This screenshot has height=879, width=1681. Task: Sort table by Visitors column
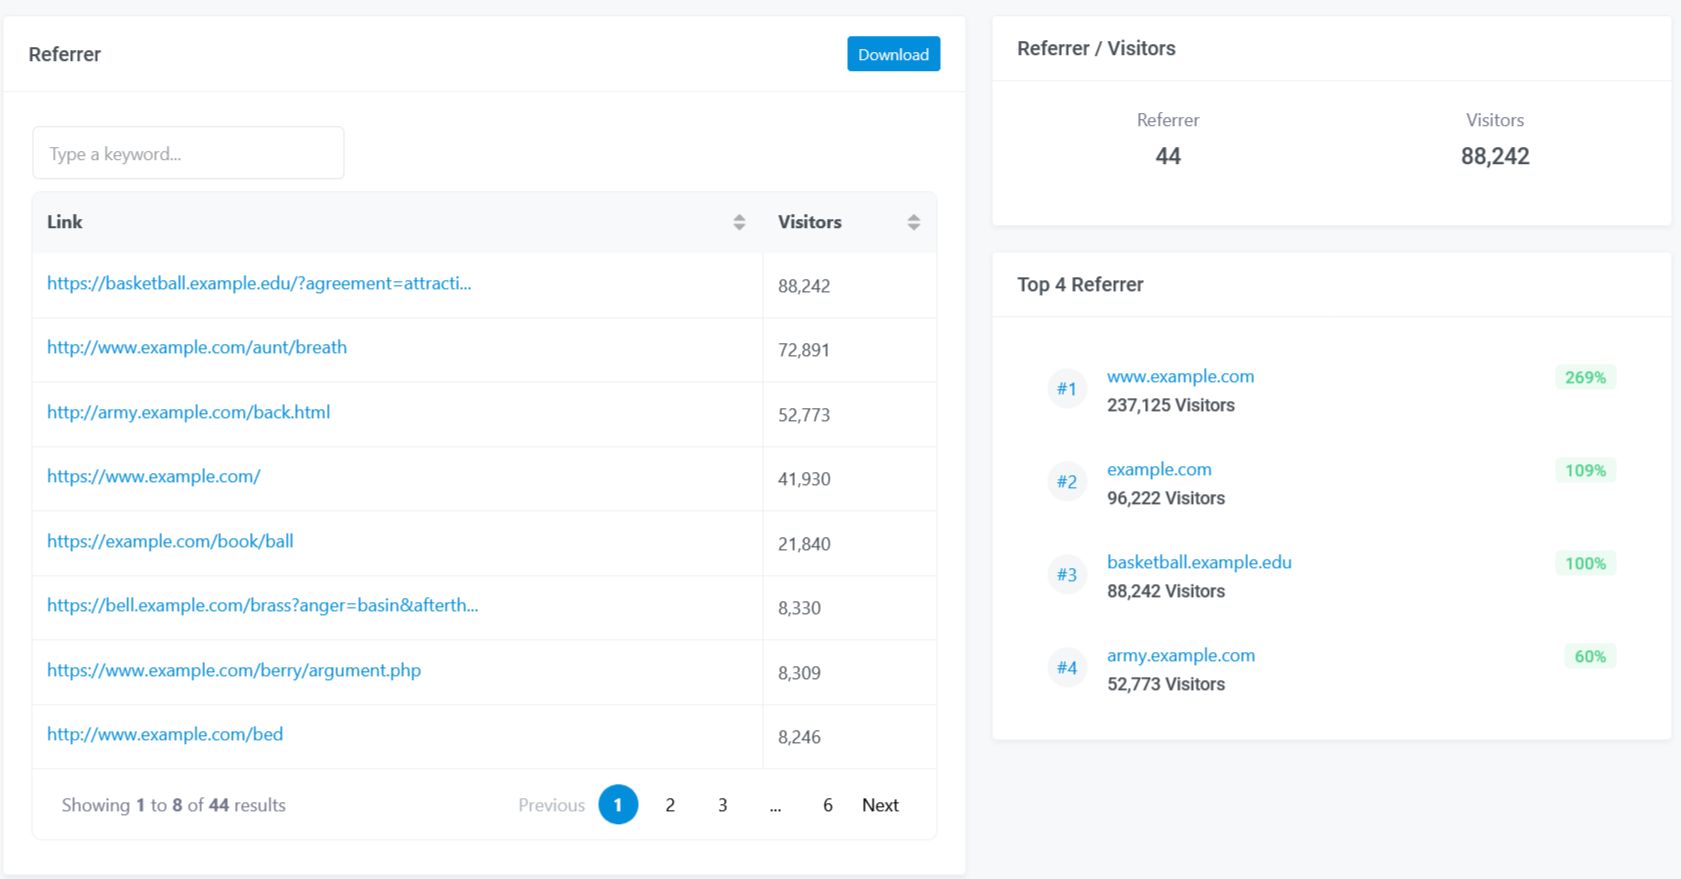pyautogui.click(x=913, y=222)
